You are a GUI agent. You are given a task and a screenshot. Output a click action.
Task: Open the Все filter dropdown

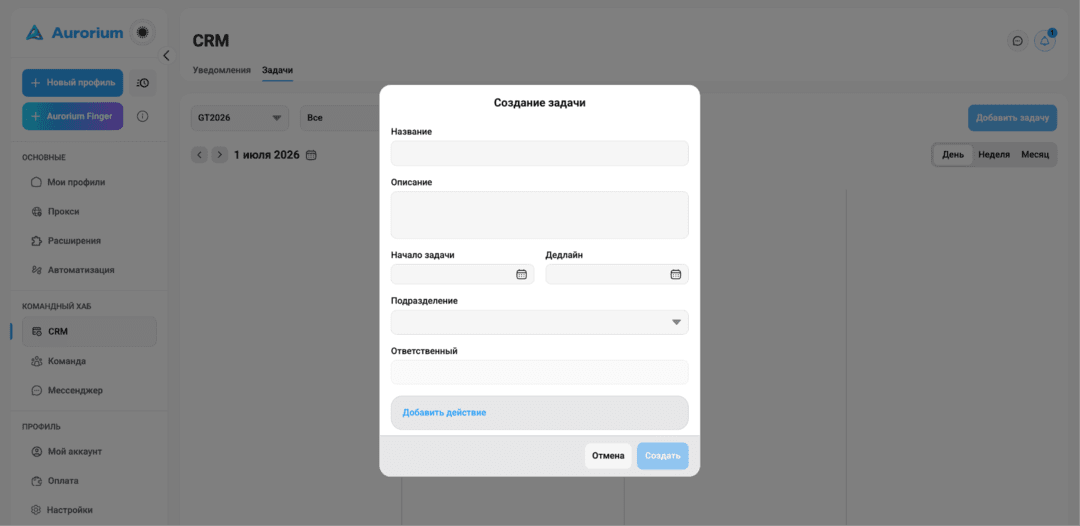pos(340,118)
